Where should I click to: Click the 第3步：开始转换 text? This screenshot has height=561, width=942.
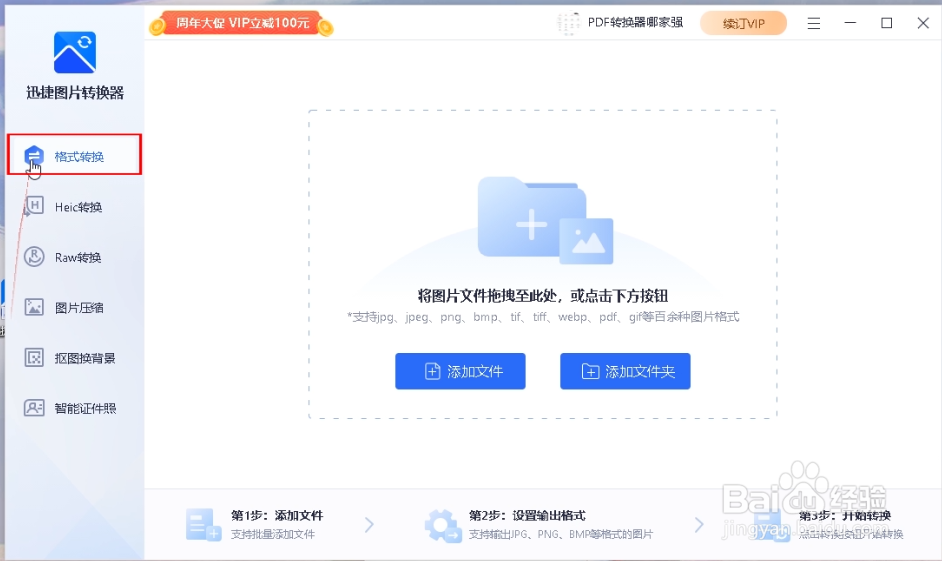(x=845, y=515)
